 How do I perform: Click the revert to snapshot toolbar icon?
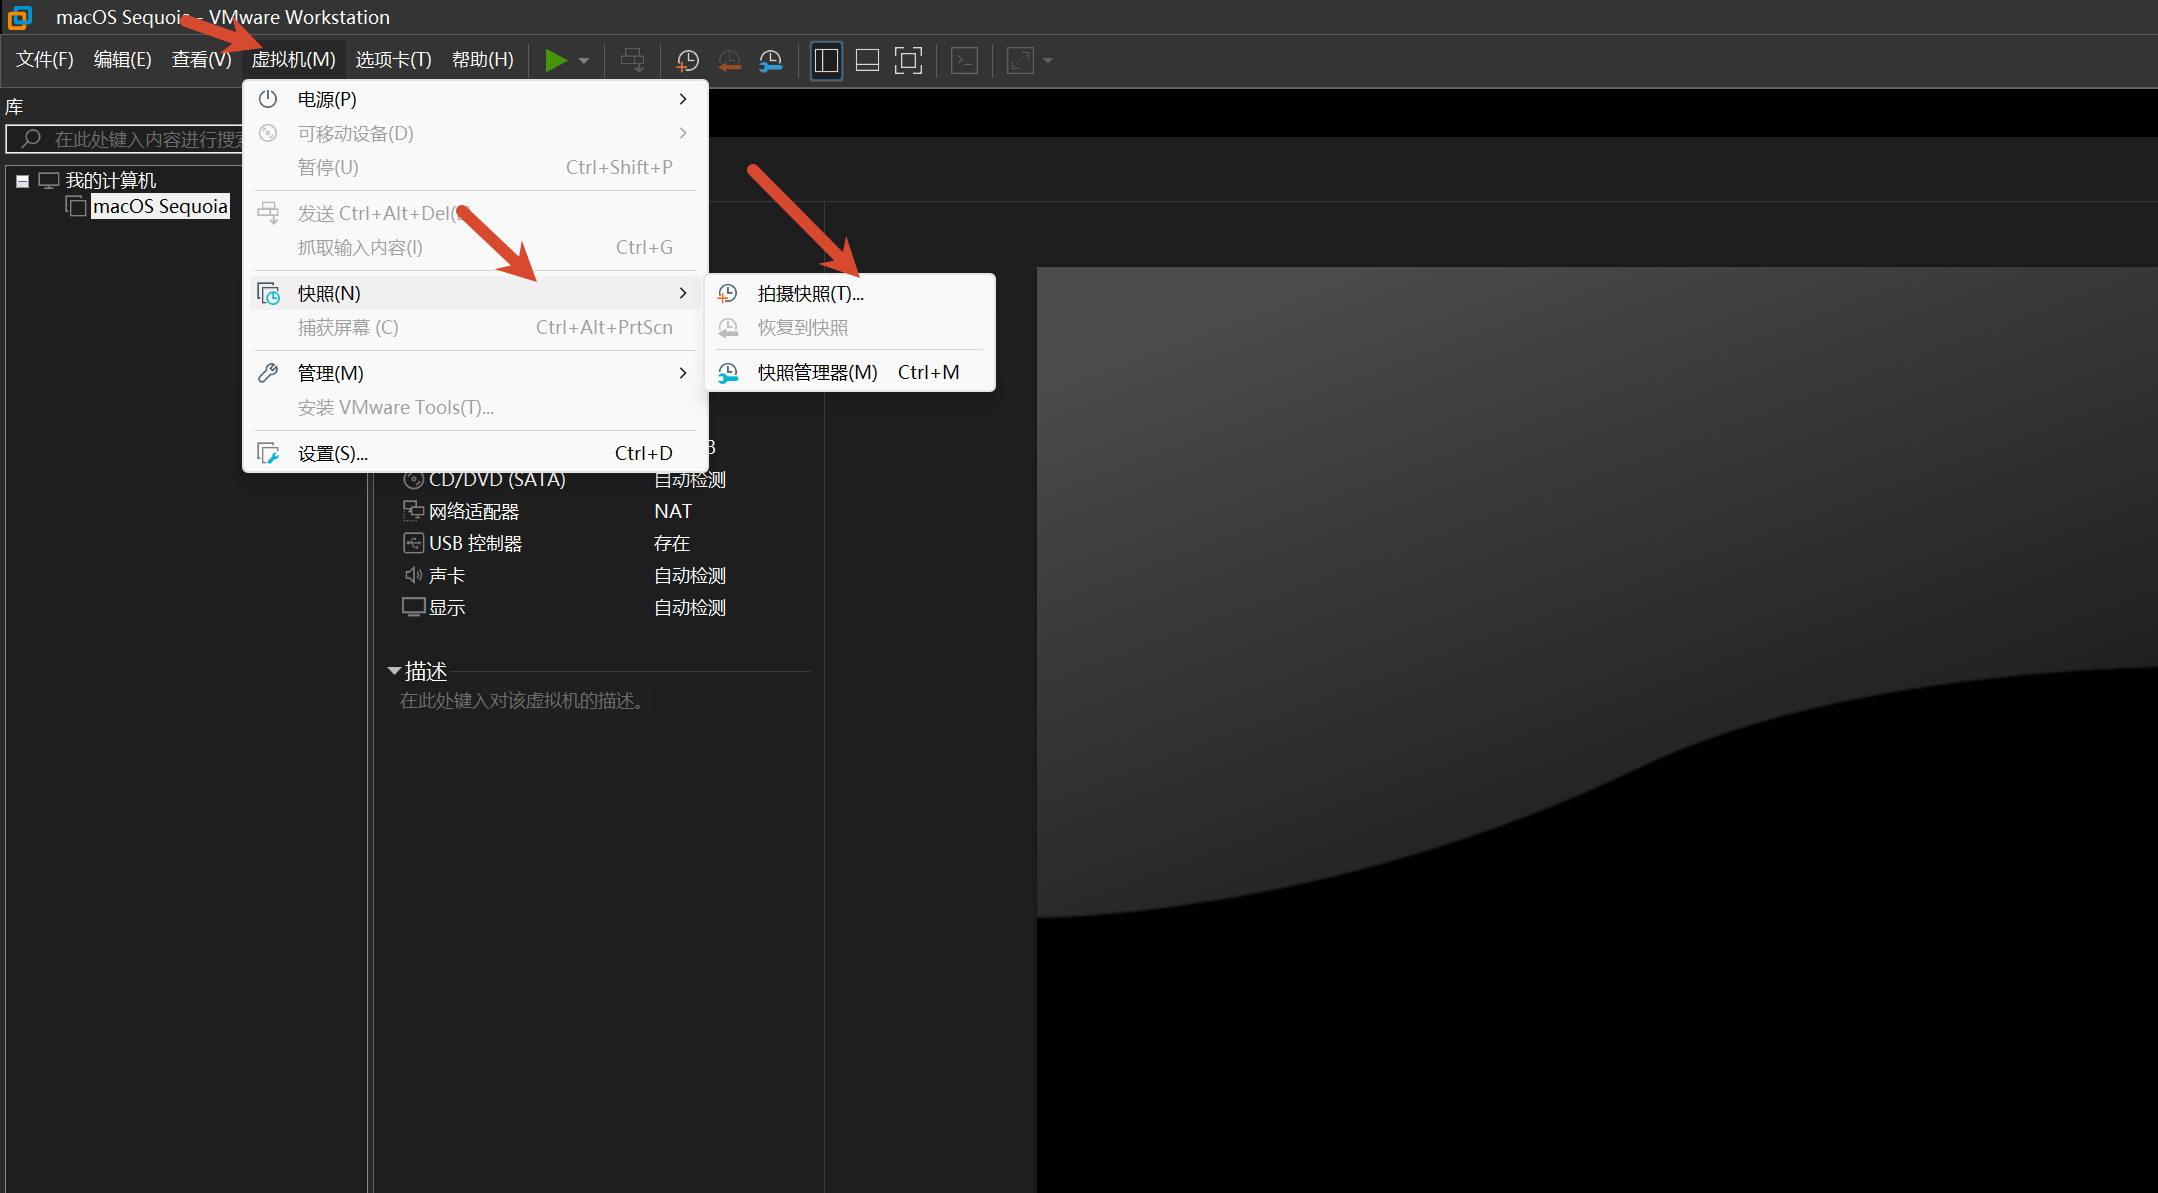[x=729, y=61]
